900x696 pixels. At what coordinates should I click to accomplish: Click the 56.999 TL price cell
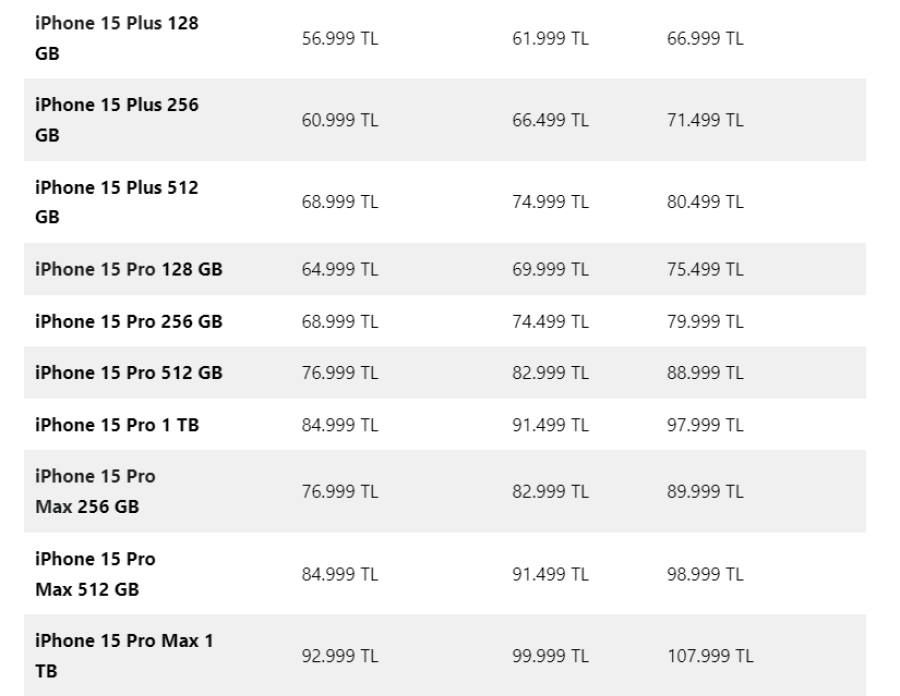[340, 38]
